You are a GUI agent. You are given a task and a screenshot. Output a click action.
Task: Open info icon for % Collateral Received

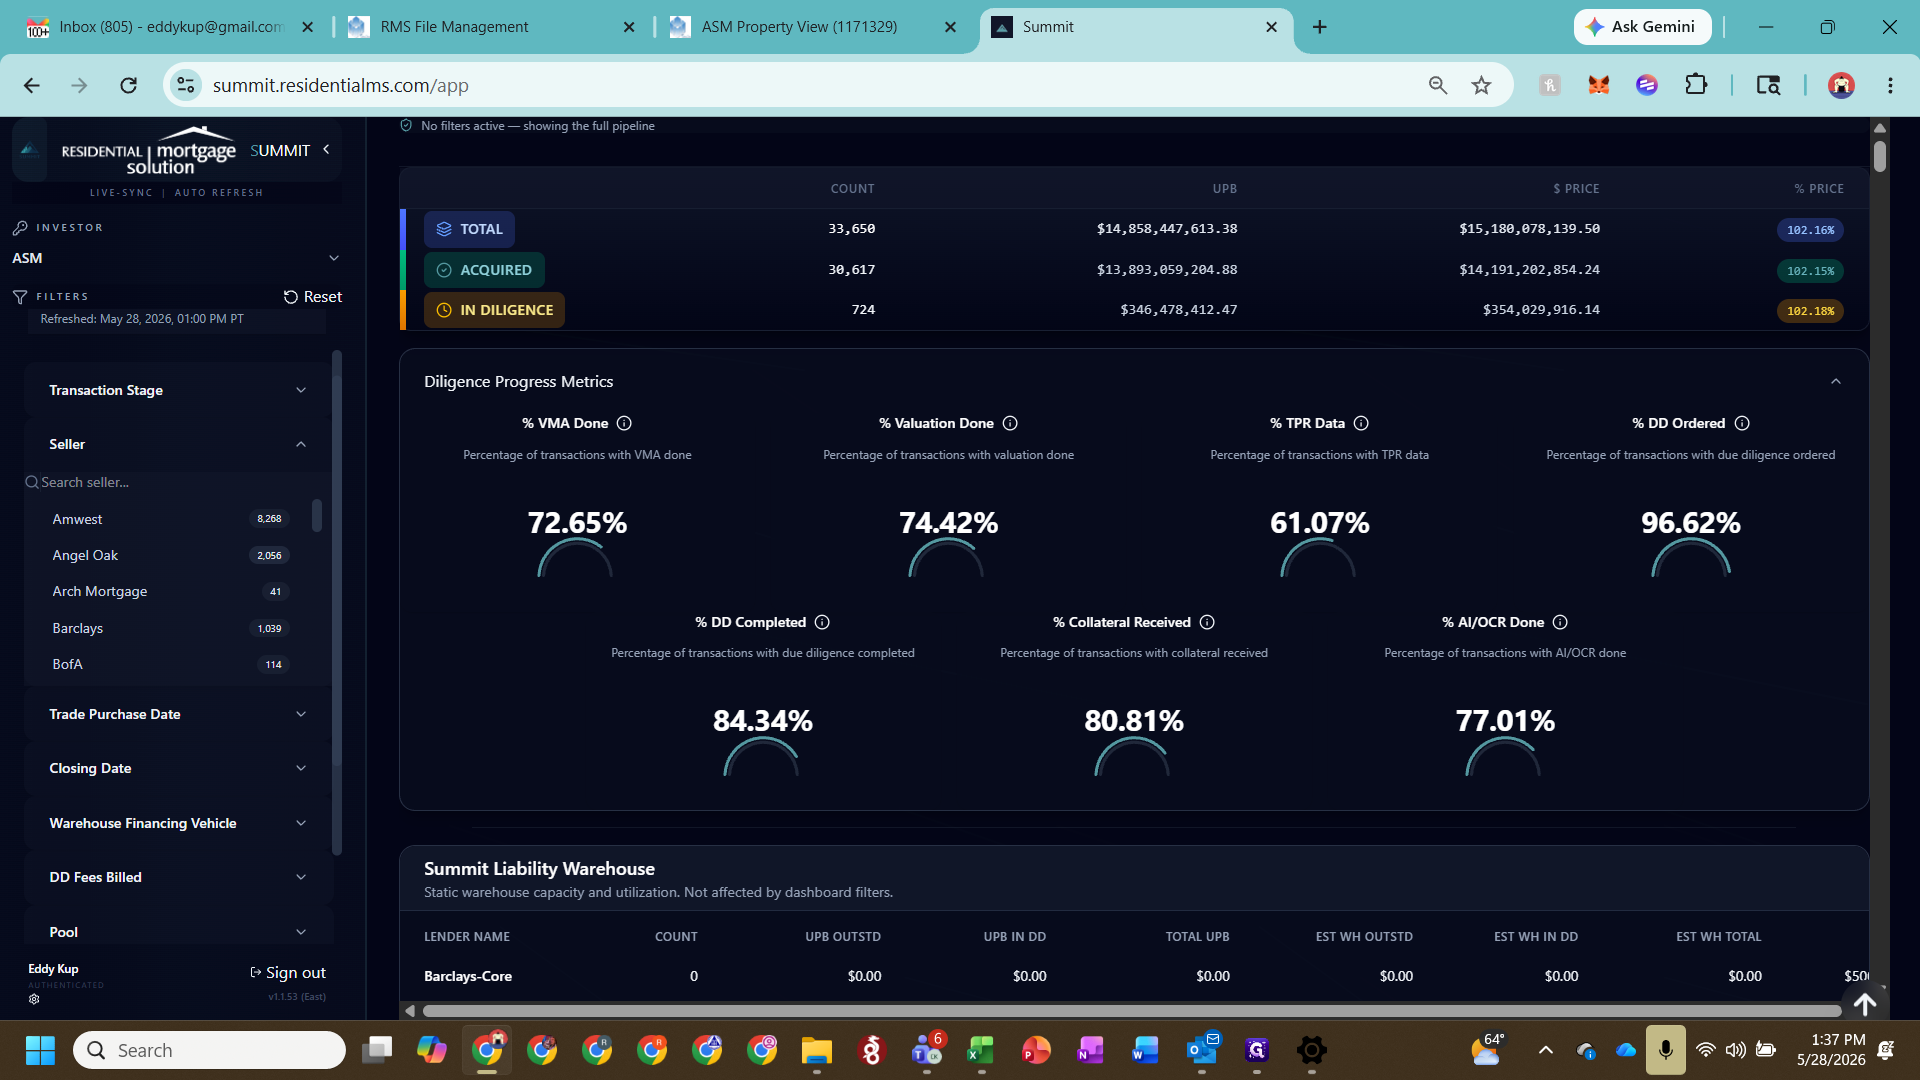(x=1207, y=622)
